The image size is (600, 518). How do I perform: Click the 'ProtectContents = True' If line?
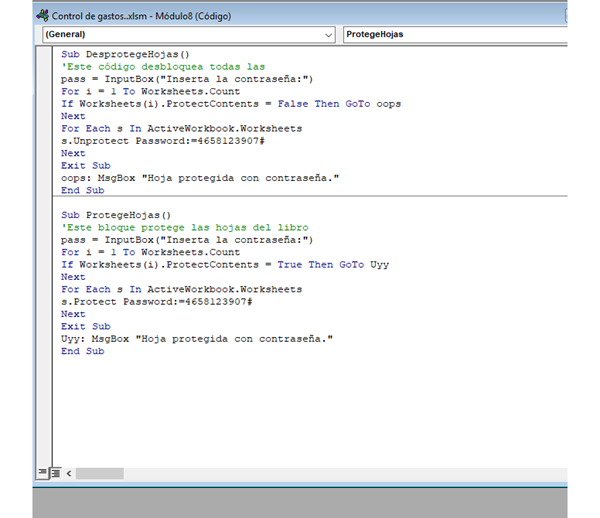click(224, 265)
